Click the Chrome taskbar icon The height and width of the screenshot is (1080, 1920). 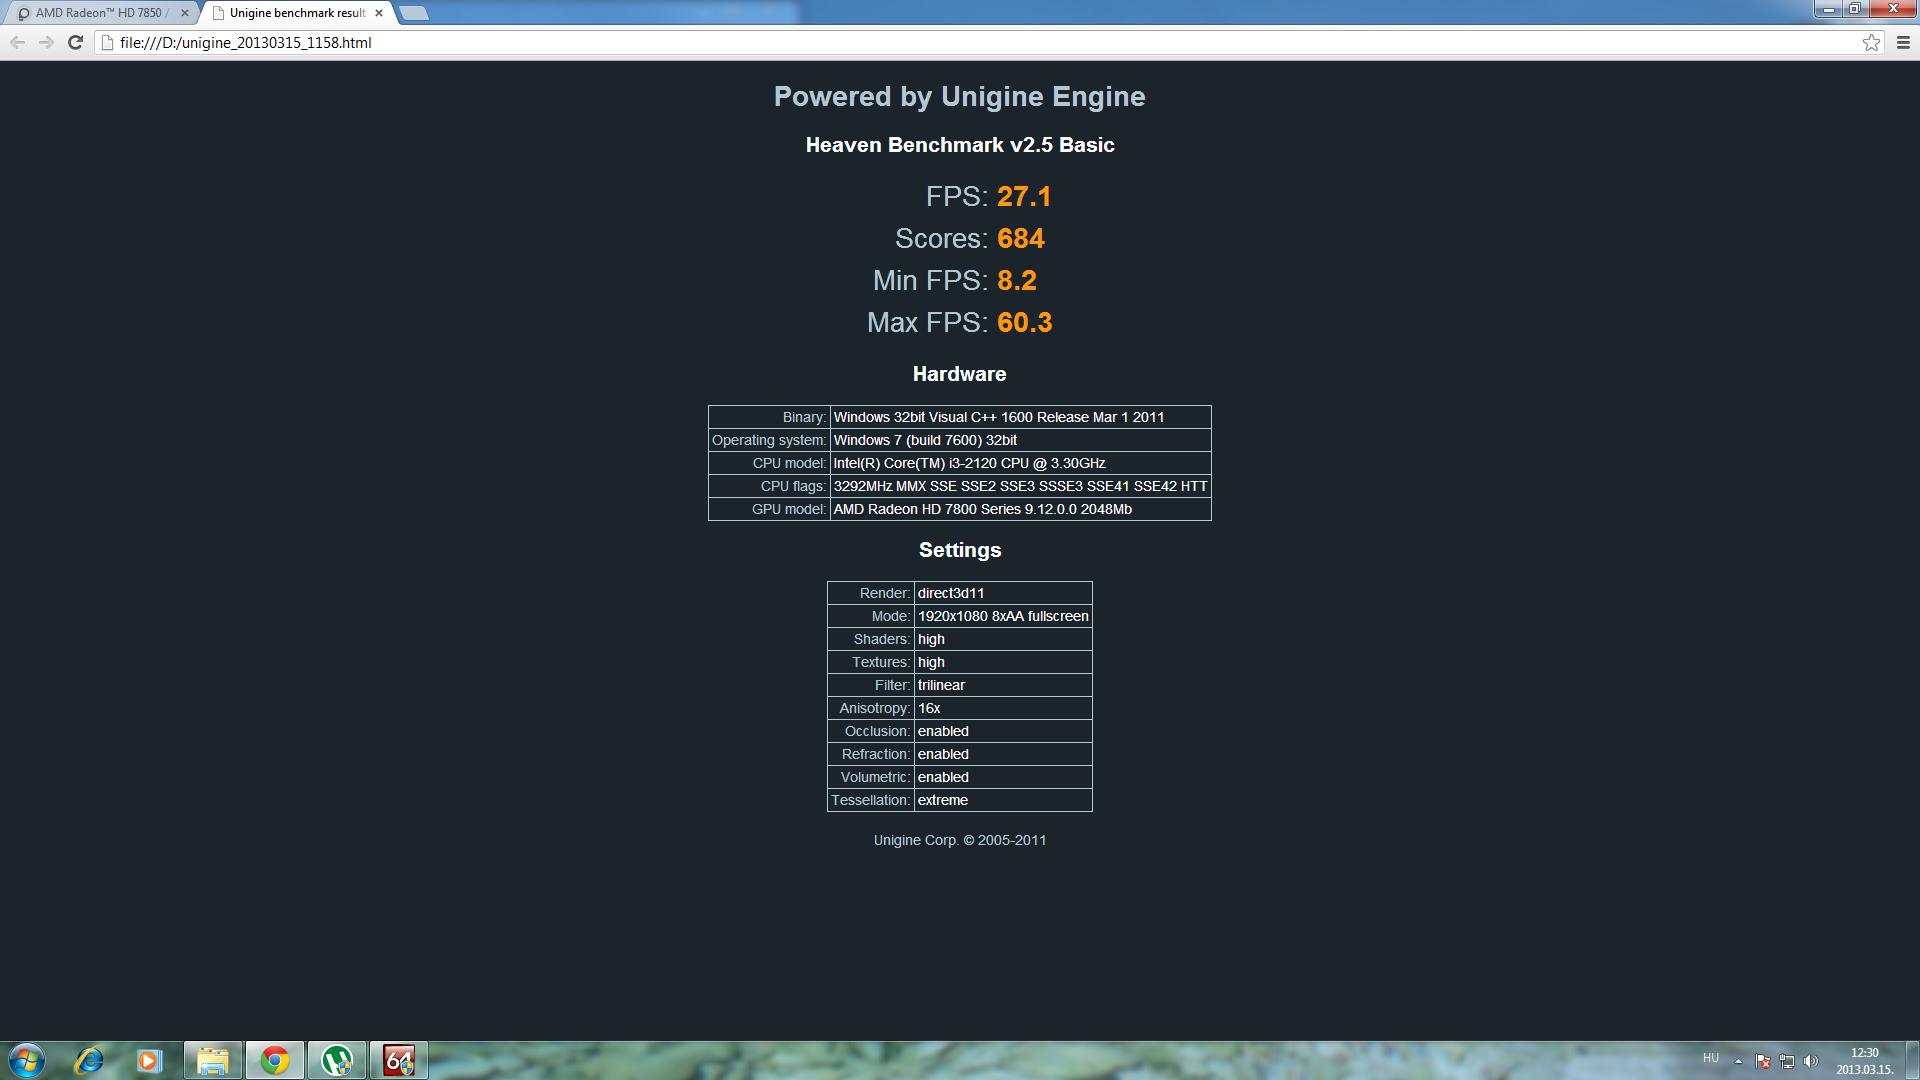(x=275, y=1060)
